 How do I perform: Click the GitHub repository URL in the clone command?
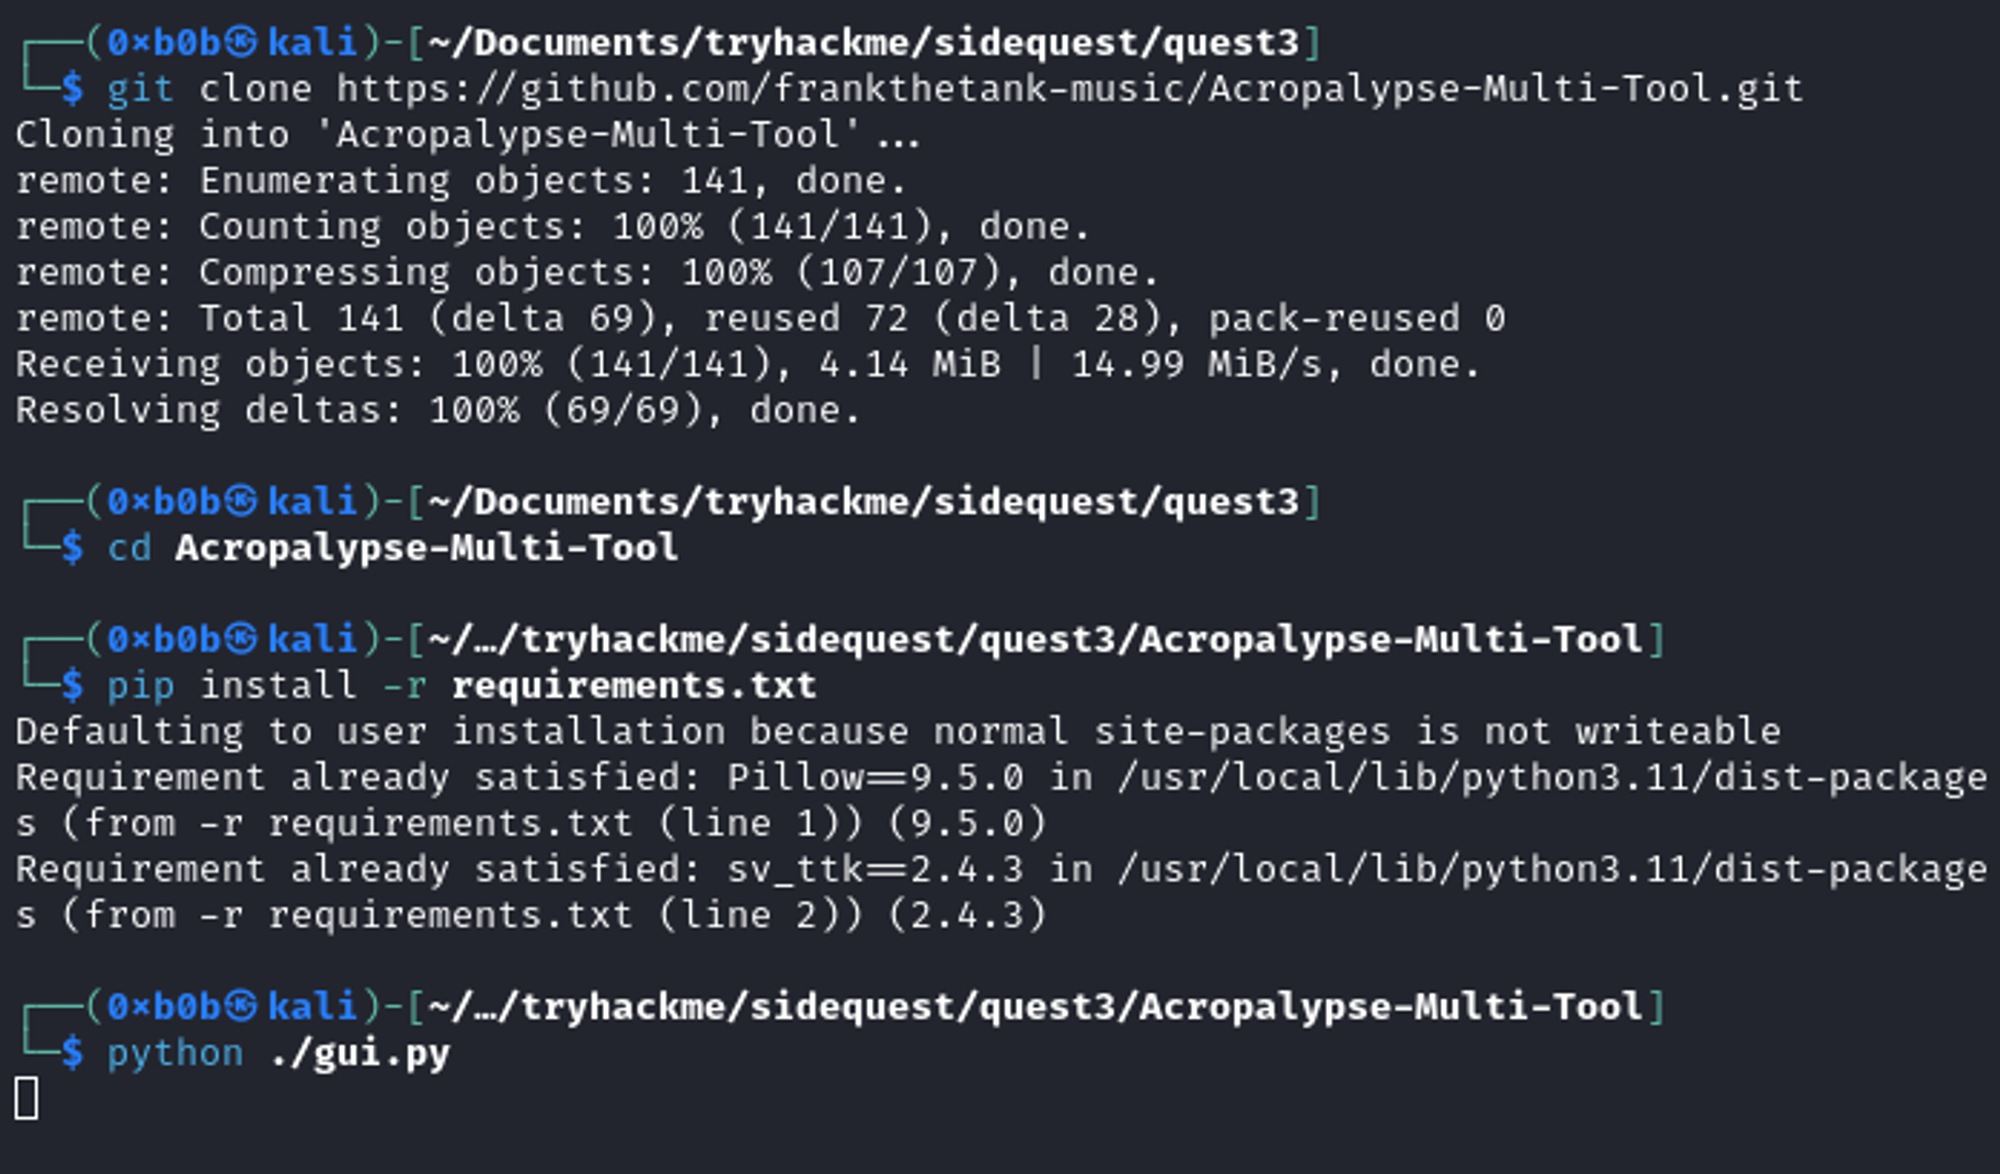point(1069,89)
